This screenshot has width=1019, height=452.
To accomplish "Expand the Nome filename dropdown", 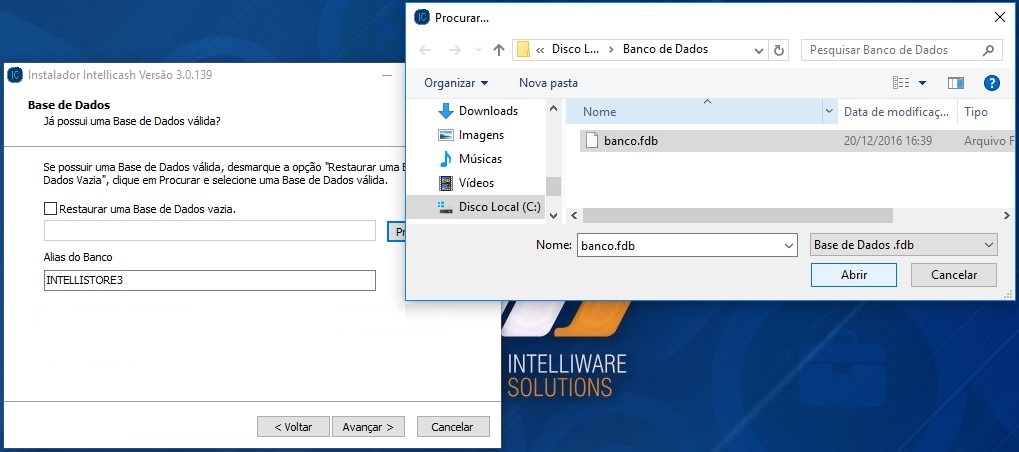I will [x=789, y=245].
